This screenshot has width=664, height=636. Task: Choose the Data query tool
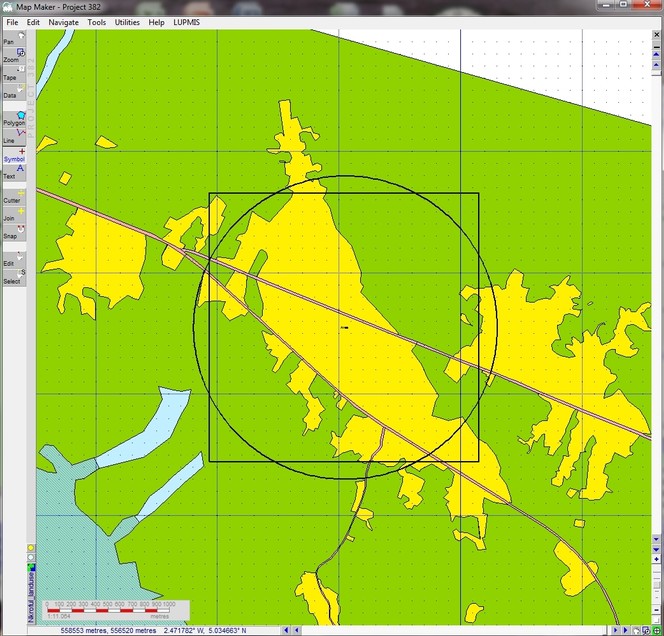point(14,91)
